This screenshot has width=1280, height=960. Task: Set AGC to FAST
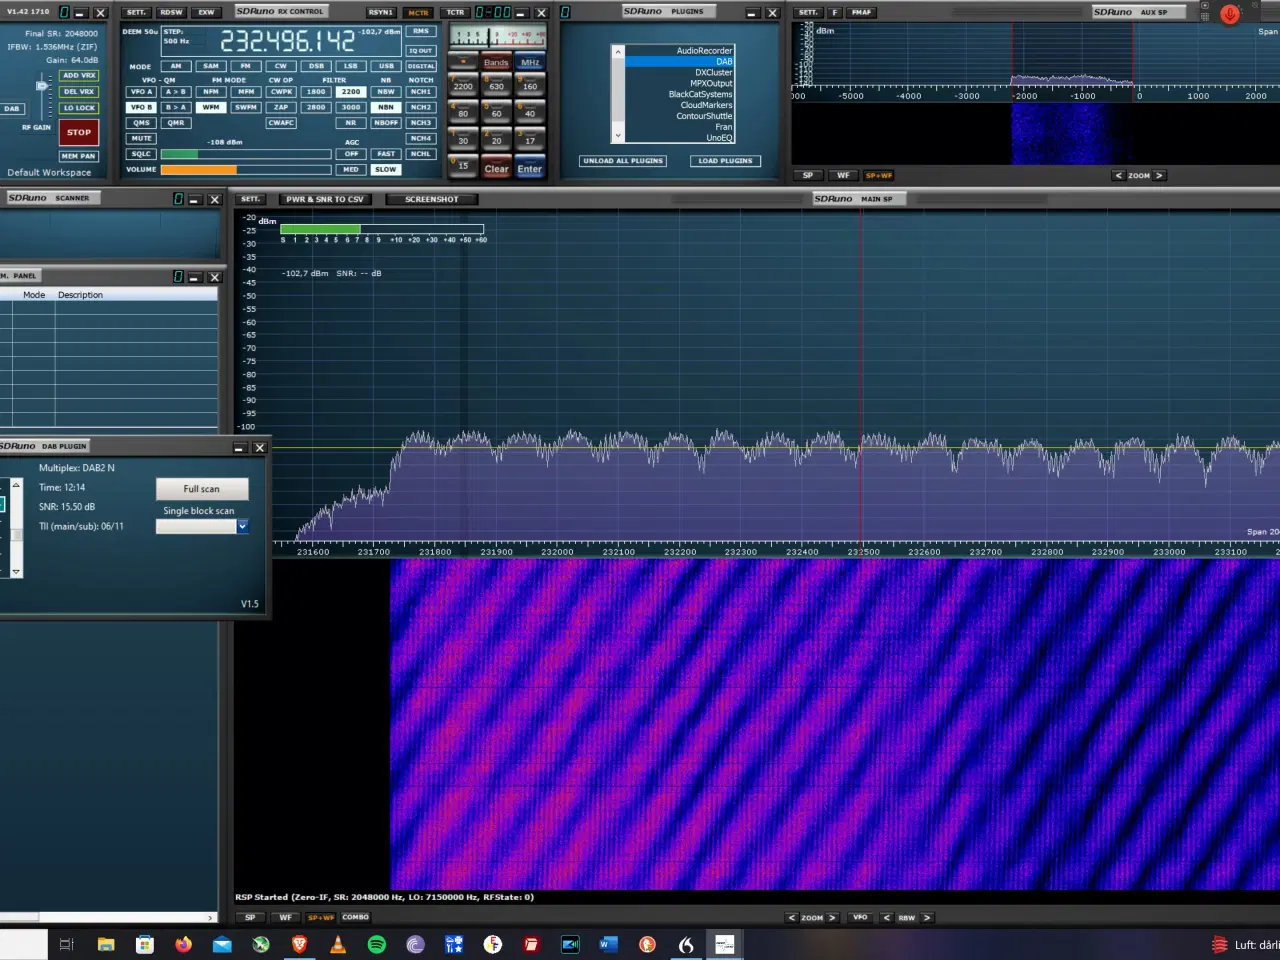pos(386,154)
